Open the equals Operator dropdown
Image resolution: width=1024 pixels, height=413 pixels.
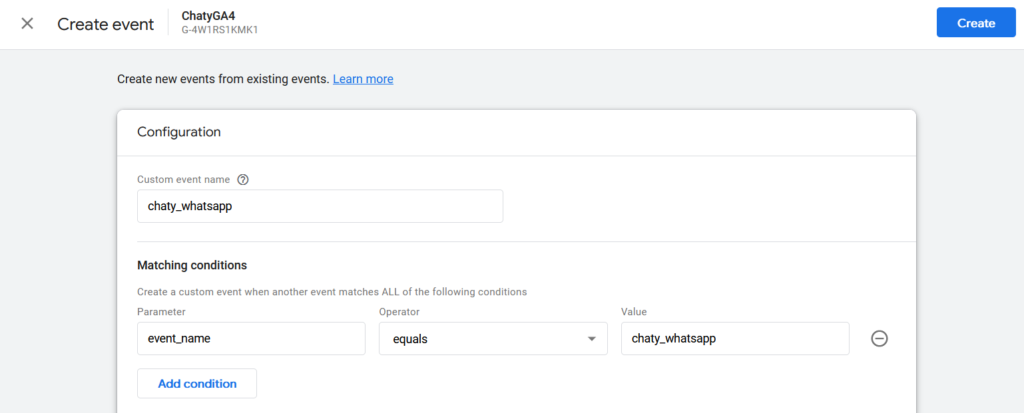coord(493,339)
